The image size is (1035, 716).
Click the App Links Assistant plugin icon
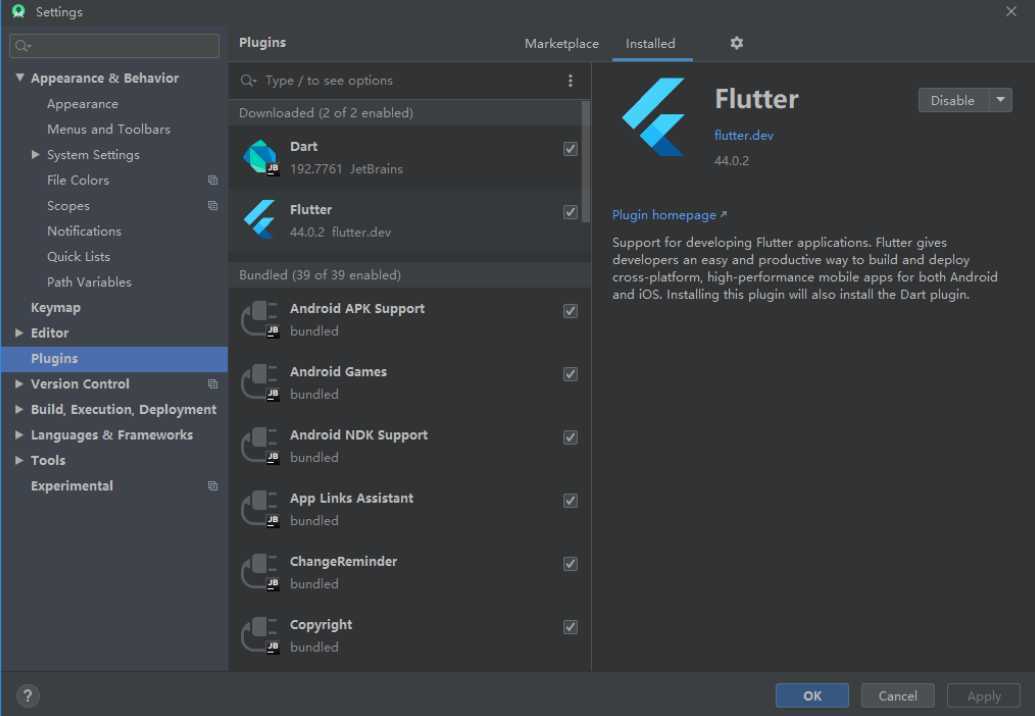coord(260,509)
